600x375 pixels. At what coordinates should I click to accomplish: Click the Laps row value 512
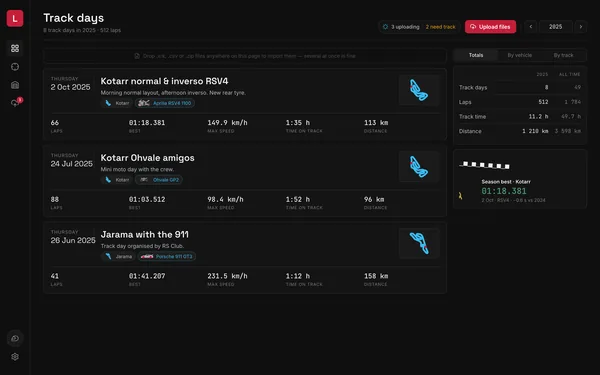543,102
